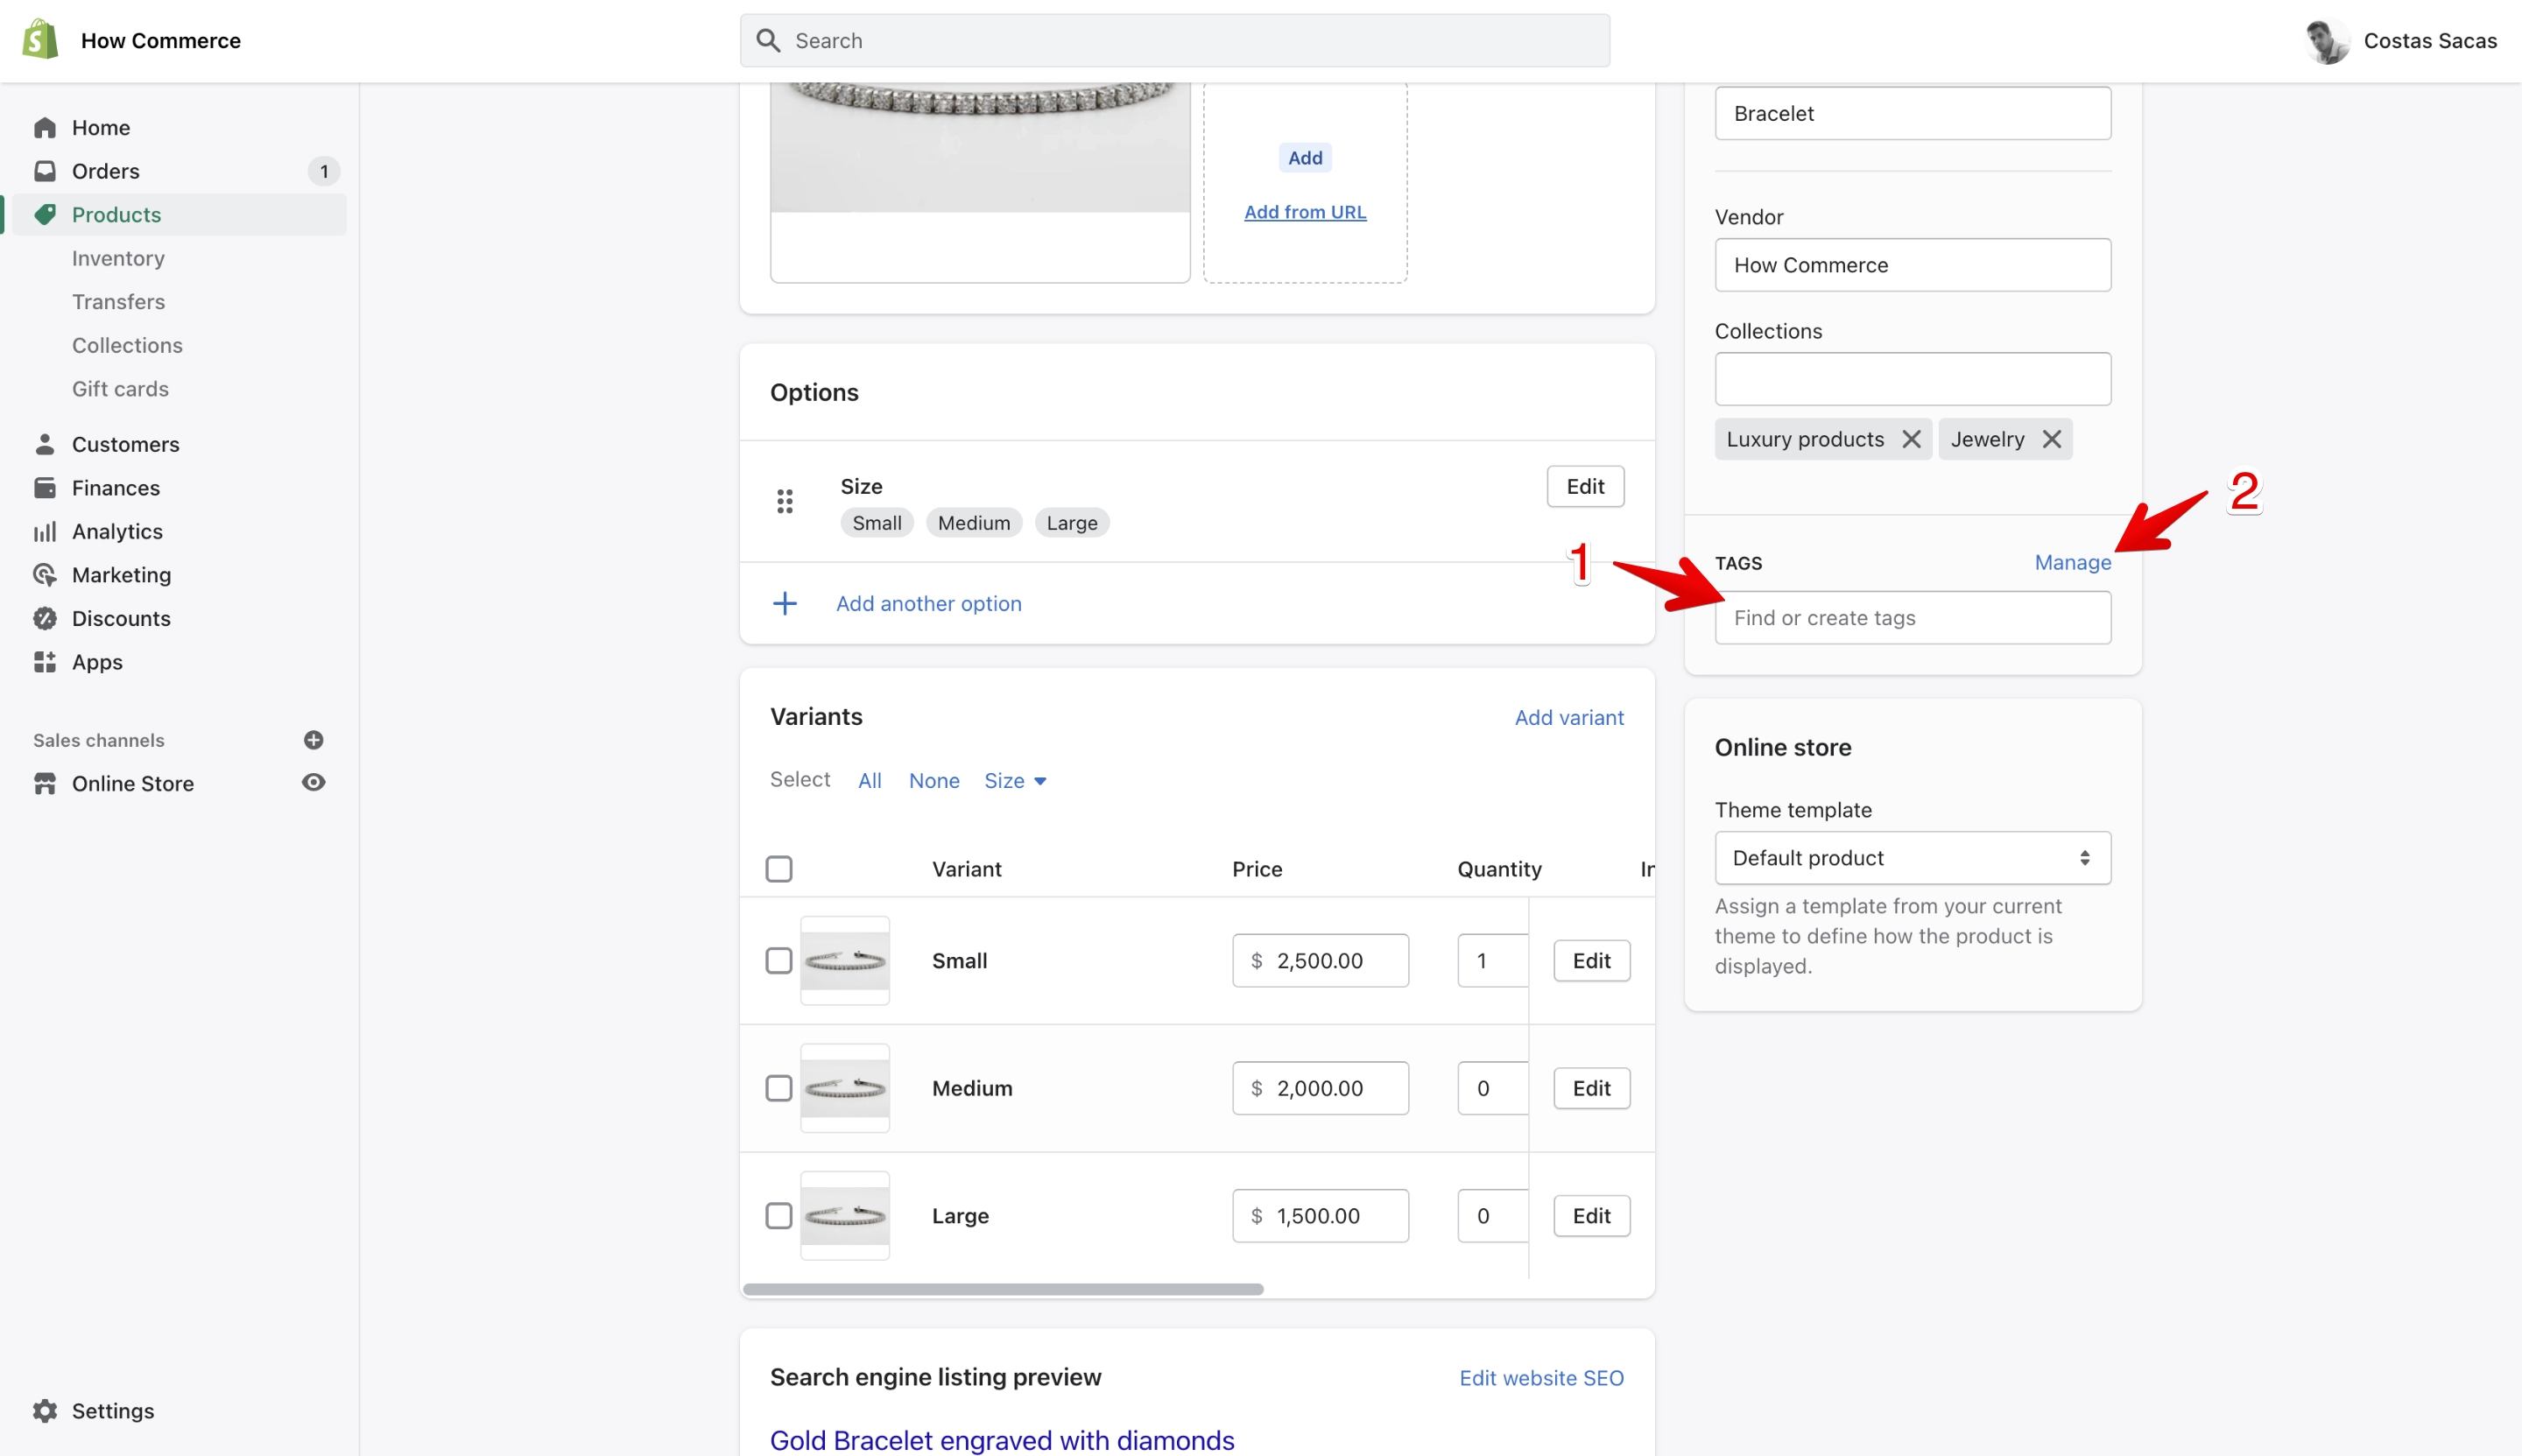The height and width of the screenshot is (1456, 2522).
Task: View Online Store with the eye icon
Action: coord(313,783)
